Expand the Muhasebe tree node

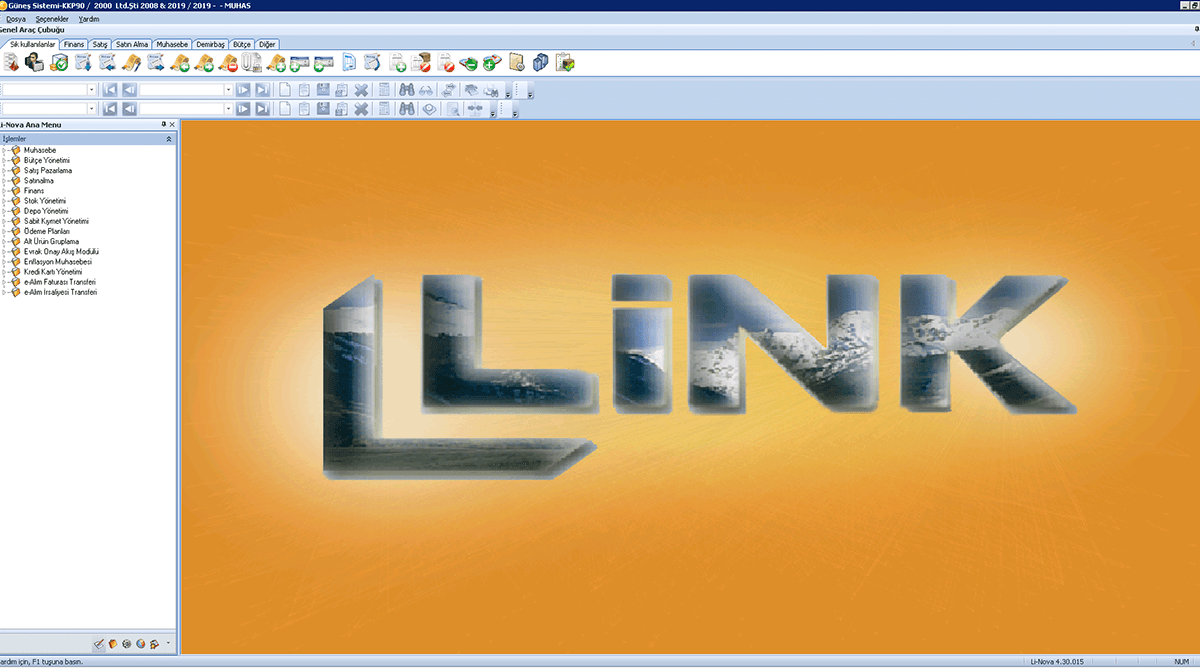coord(4,150)
